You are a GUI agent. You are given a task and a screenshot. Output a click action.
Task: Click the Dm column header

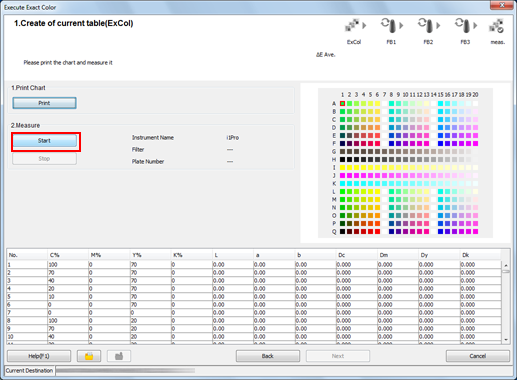click(398, 255)
